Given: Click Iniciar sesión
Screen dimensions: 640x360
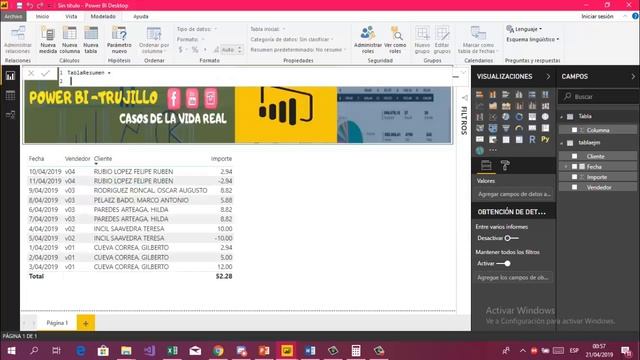Looking at the screenshot, I should point(597,16).
